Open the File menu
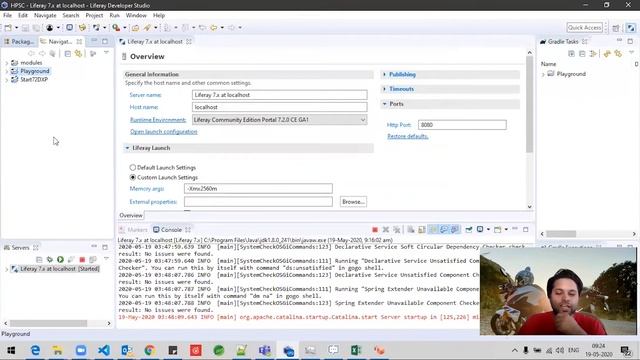 [x=7, y=15]
